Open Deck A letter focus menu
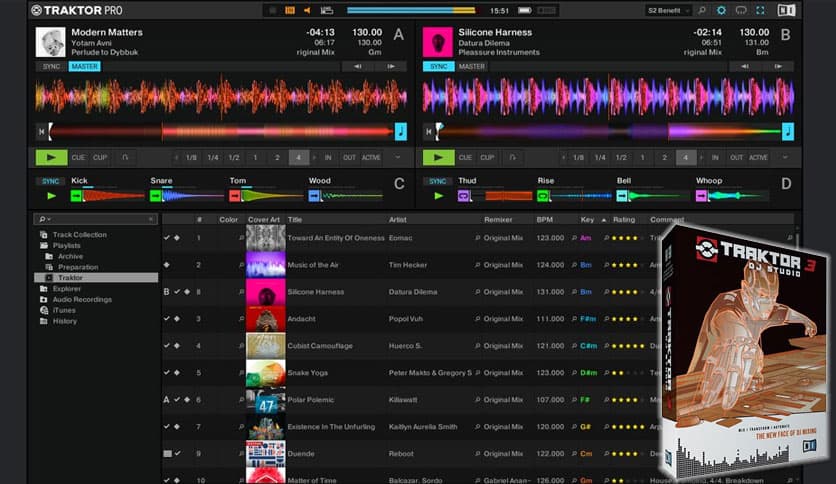The width and height of the screenshot is (836, 484). 399,35
